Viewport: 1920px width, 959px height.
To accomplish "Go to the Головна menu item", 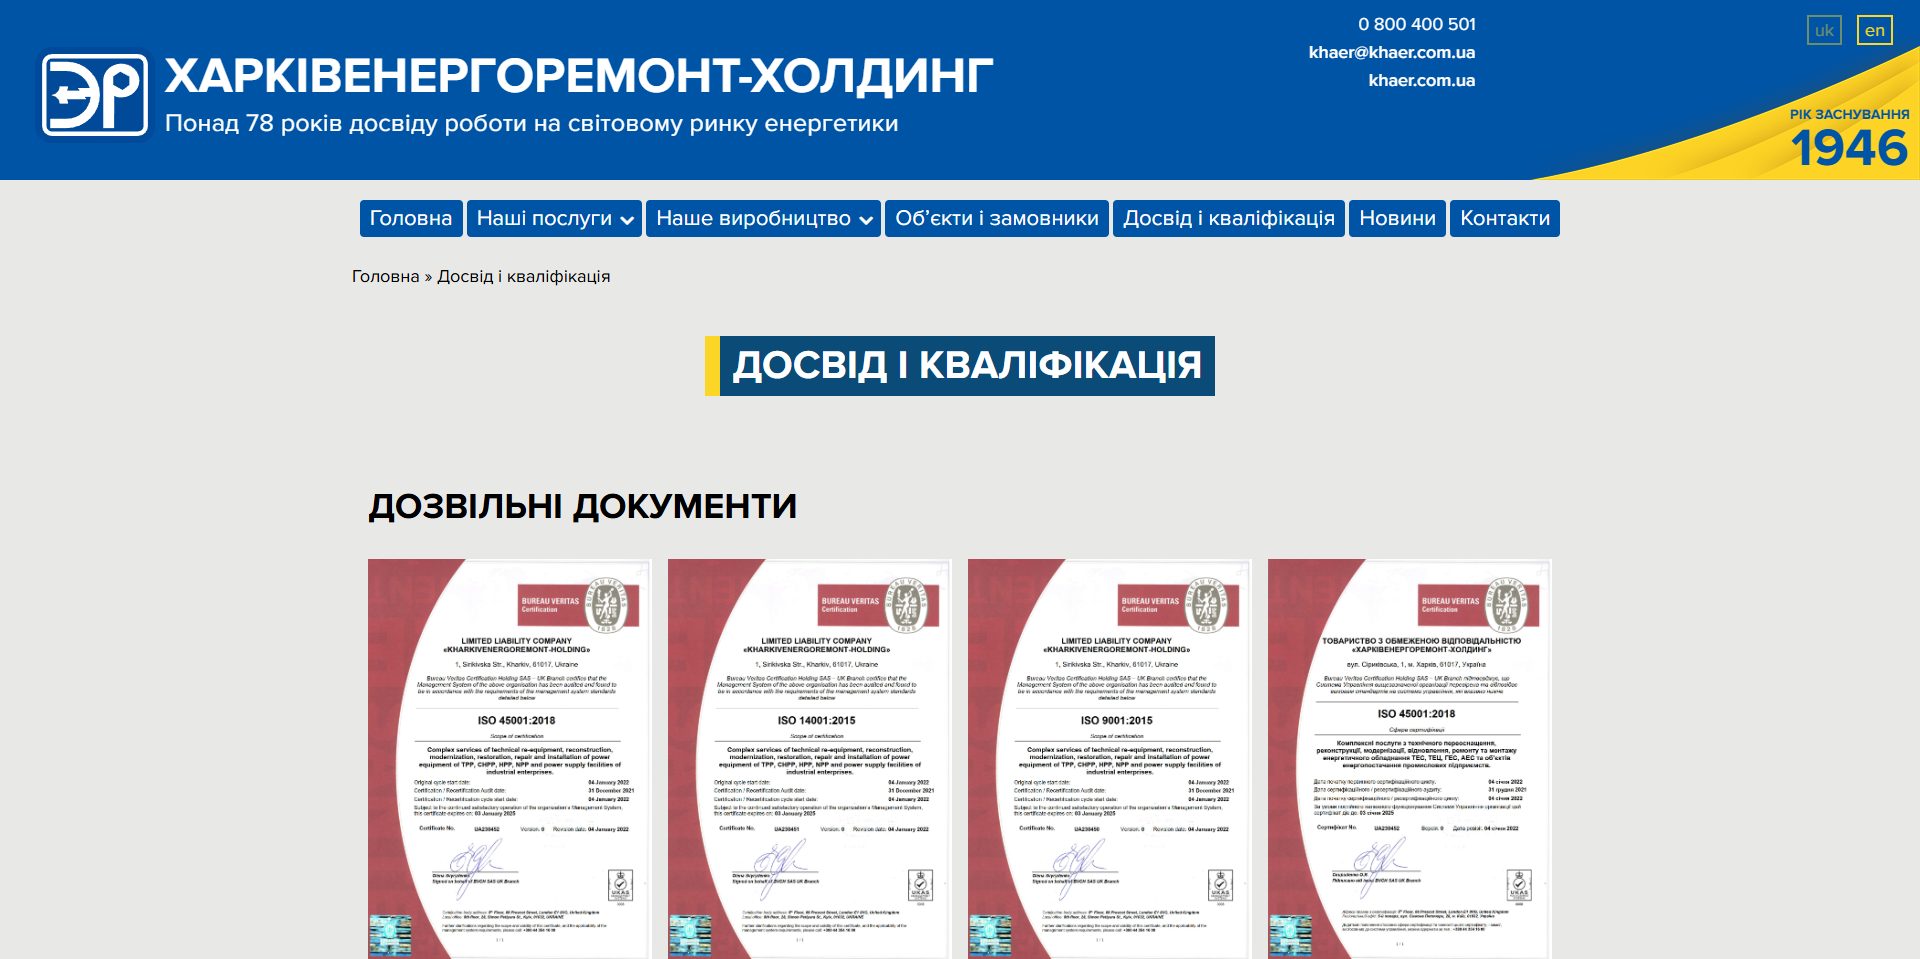I will point(411,218).
